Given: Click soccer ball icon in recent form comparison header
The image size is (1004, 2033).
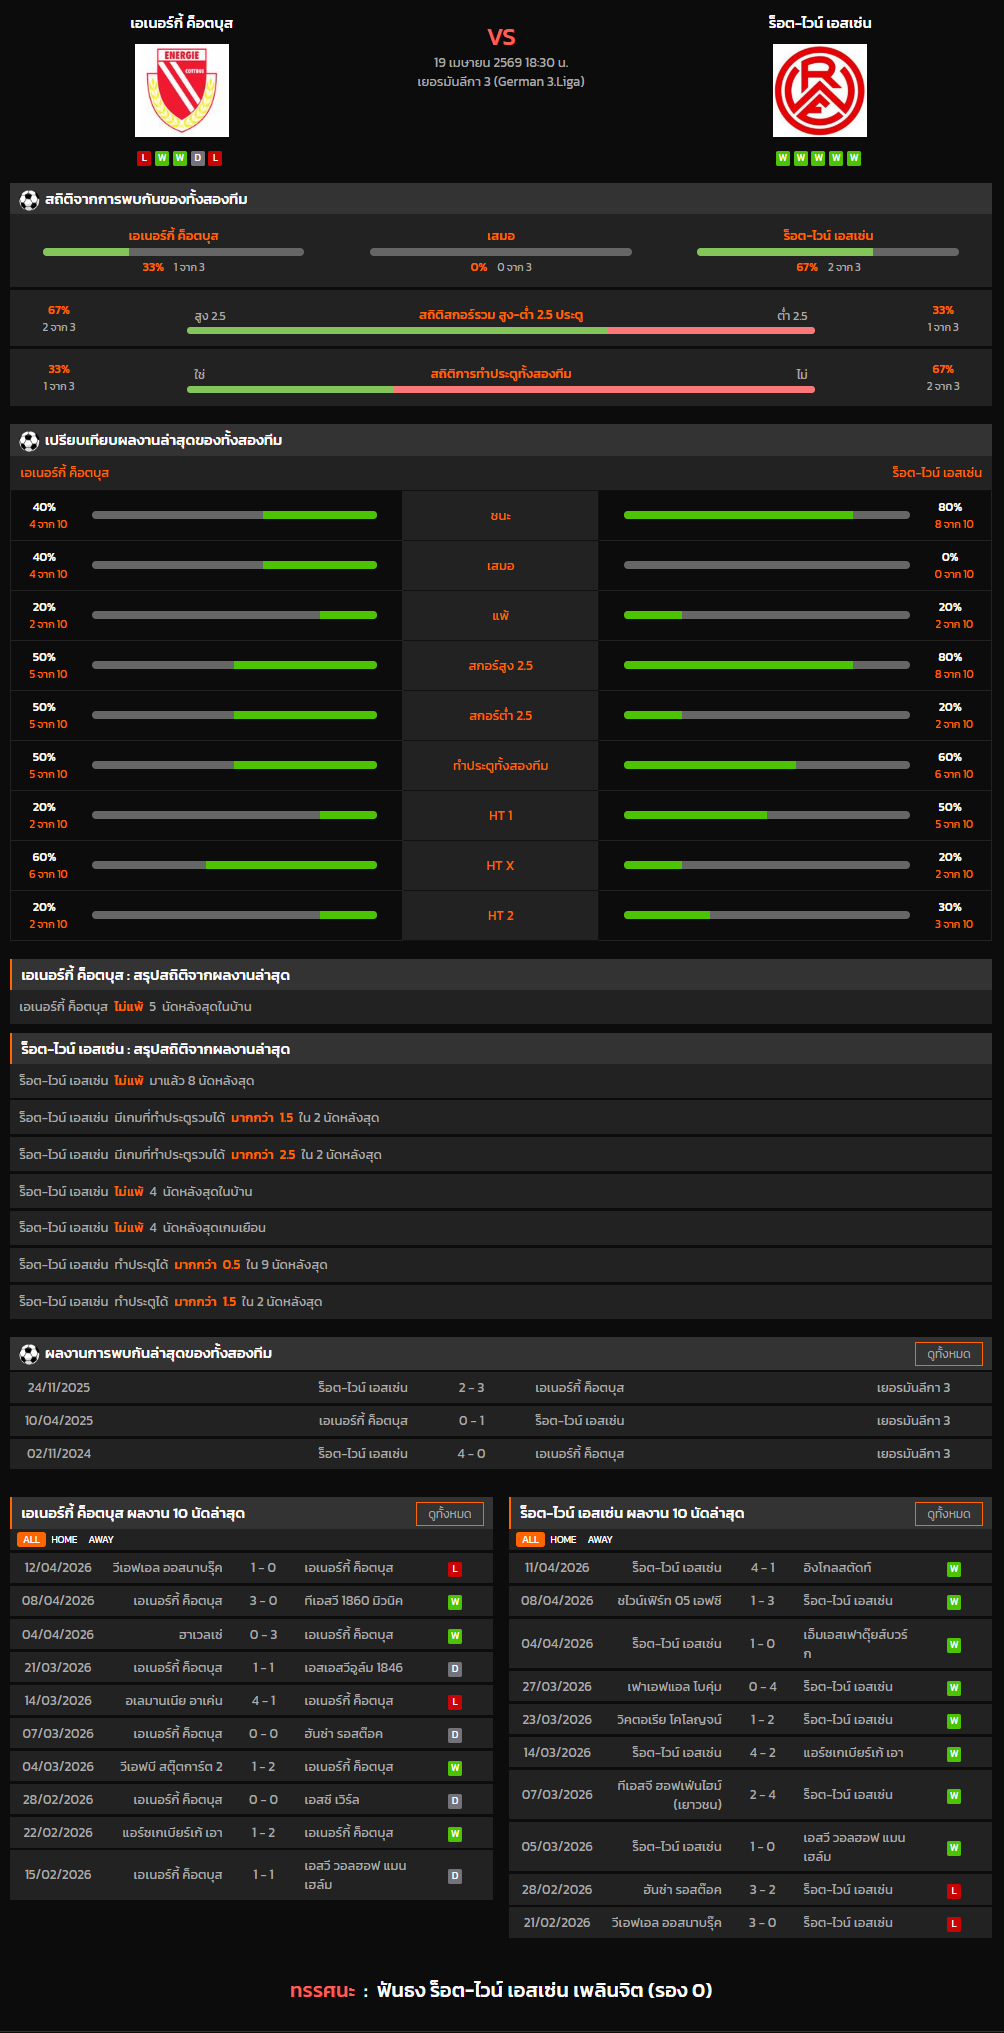Looking at the screenshot, I should 29,441.
